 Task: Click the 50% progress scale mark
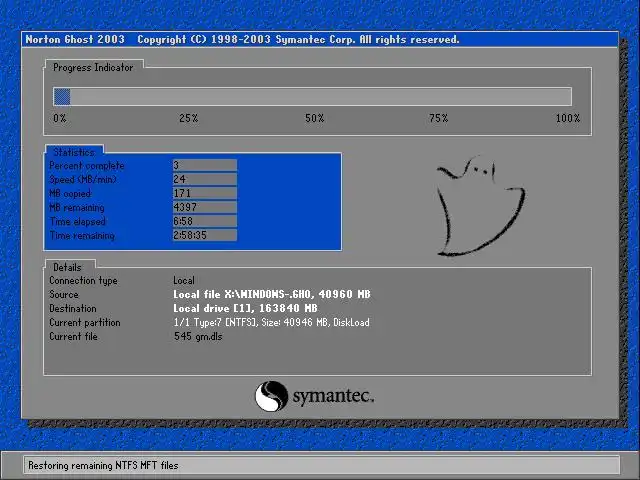[x=315, y=118]
